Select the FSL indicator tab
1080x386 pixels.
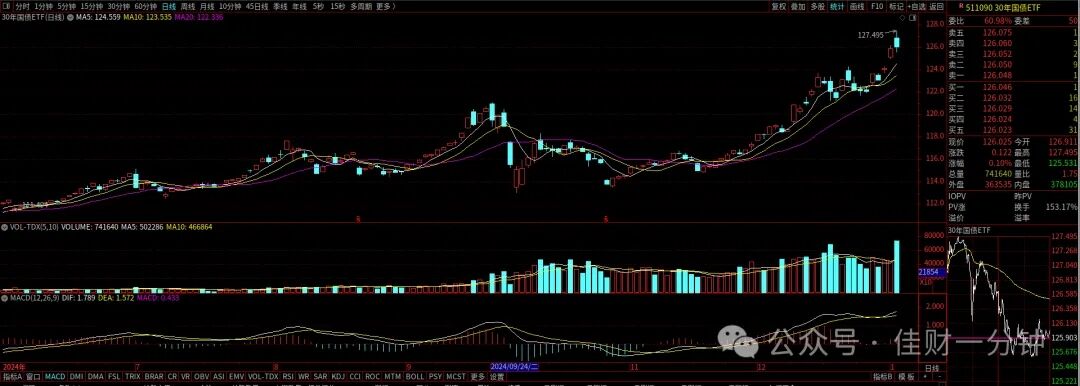coord(114,376)
